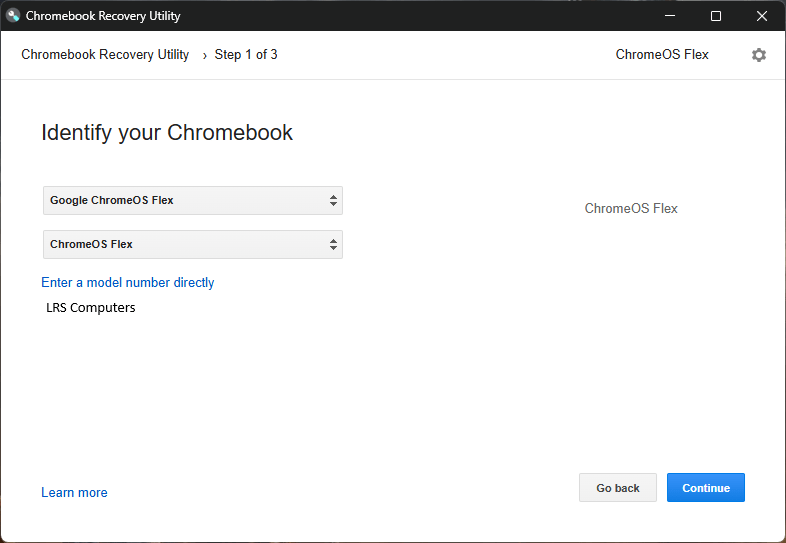786x543 pixels.
Task: Follow the 'Enter a model number directly' link
Action: click(128, 283)
